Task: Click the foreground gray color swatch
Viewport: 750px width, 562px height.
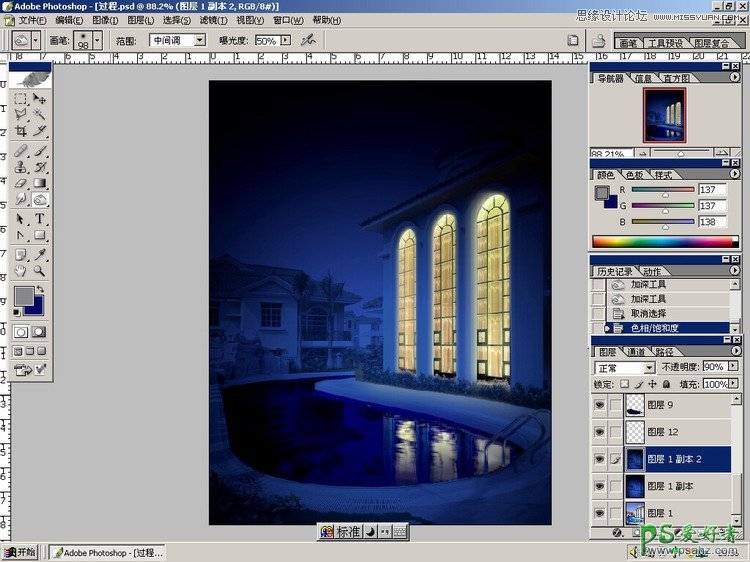Action: pos(23,297)
